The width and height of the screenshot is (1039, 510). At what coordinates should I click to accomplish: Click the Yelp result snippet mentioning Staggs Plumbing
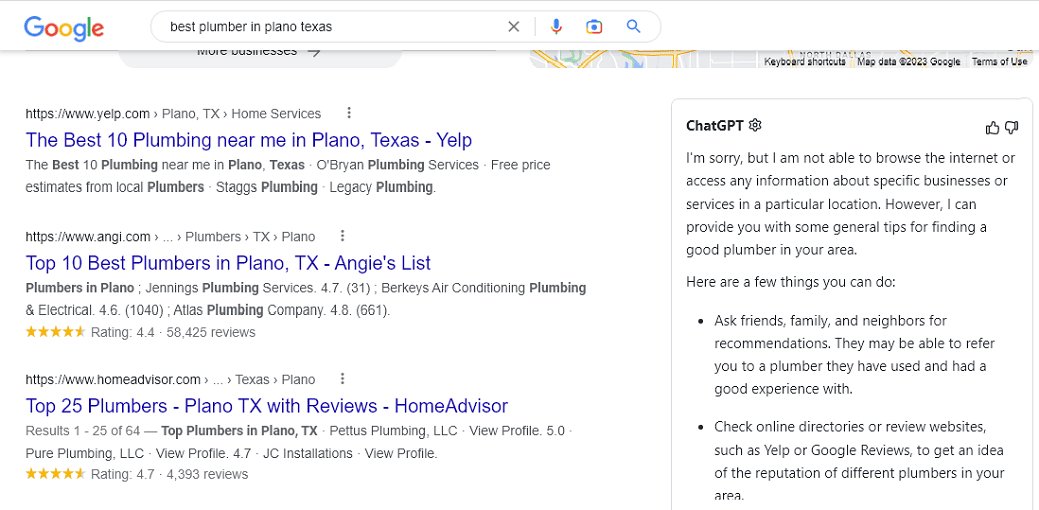[288, 176]
